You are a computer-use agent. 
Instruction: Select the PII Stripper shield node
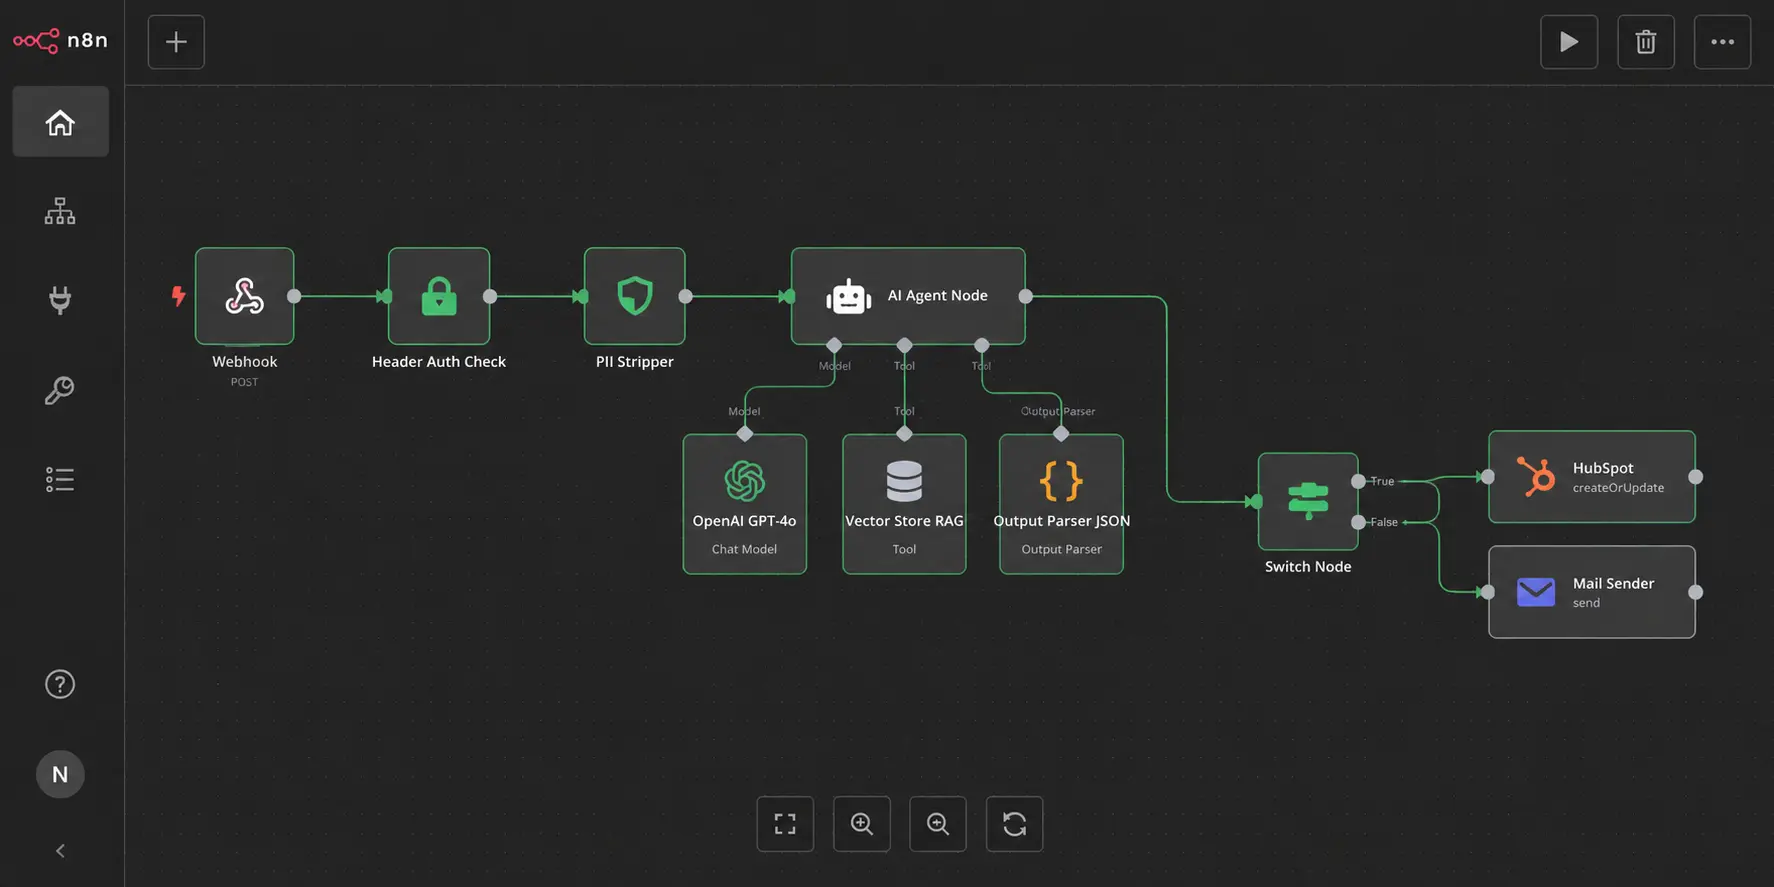pyautogui.click(x=635, y=296)
